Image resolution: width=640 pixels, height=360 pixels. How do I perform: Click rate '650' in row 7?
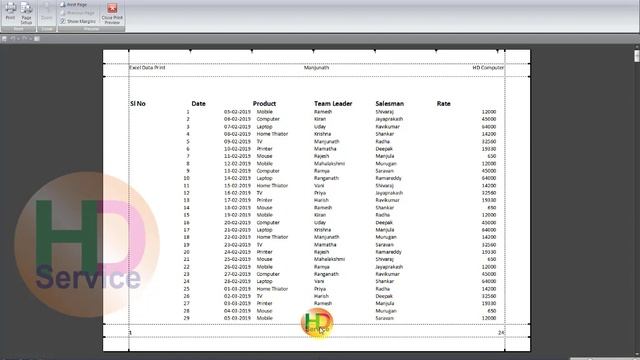pos(492,156)
